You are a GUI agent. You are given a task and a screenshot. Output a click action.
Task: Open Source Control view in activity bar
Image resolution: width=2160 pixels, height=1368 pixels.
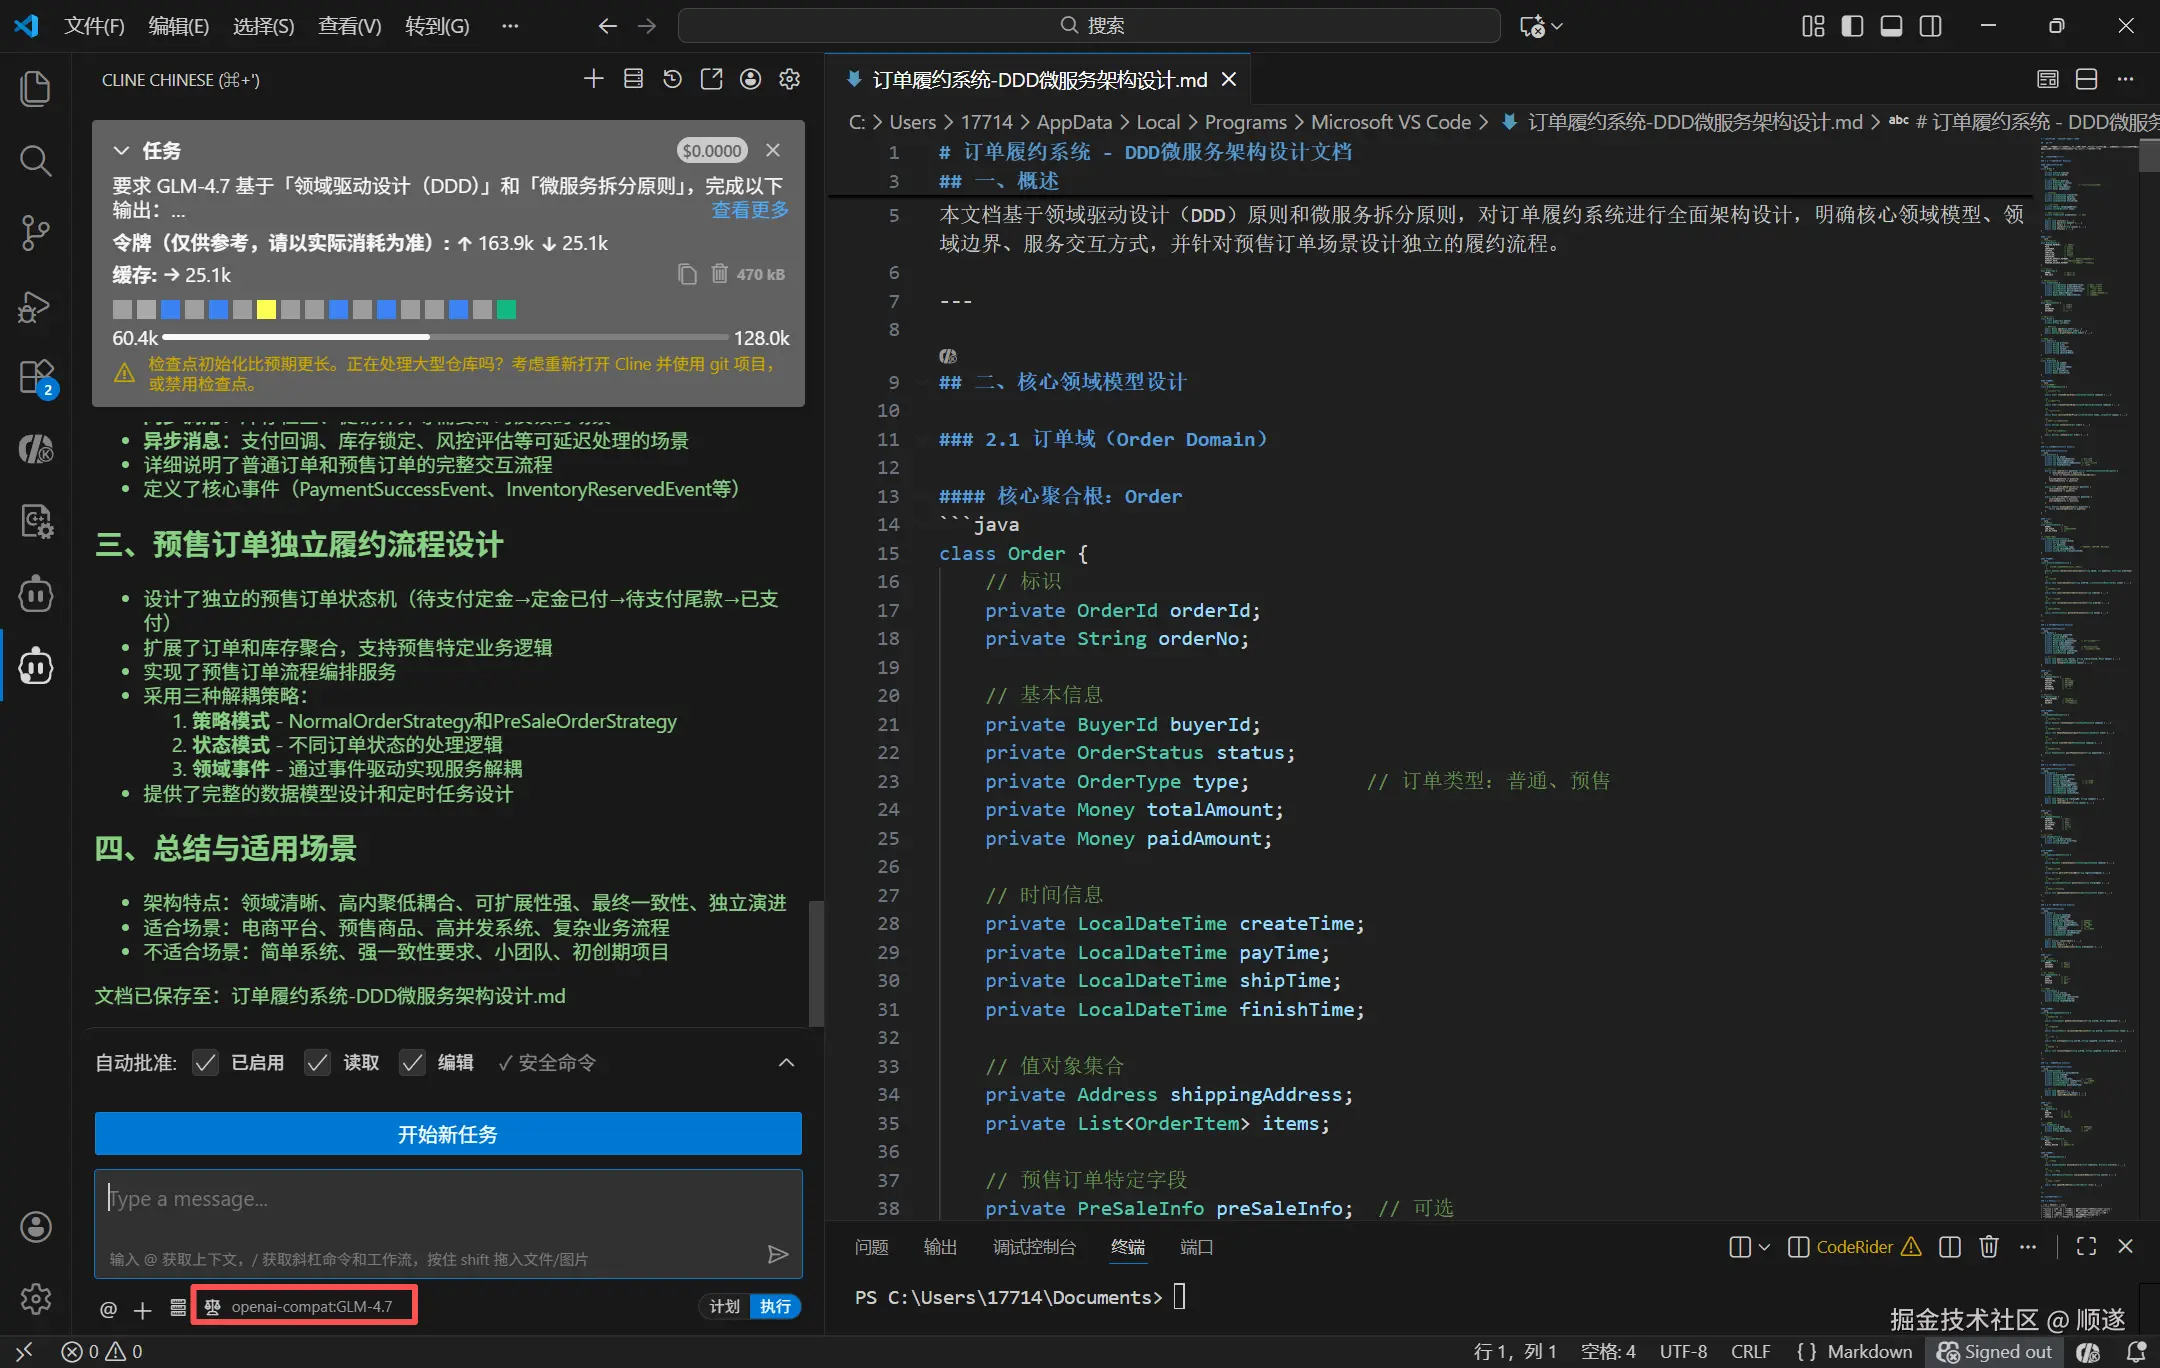(x=36, y=233)
